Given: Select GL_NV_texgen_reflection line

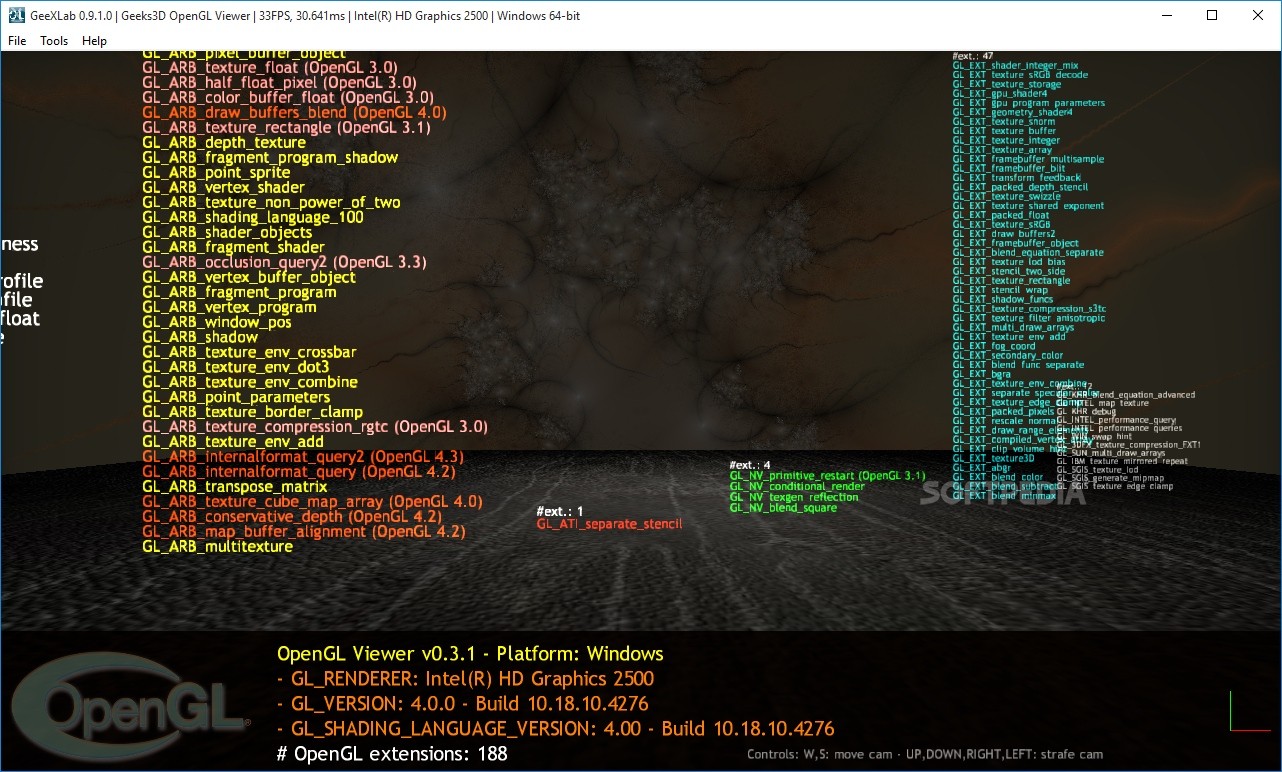Looking at the screenshot, I should point(794,498).
